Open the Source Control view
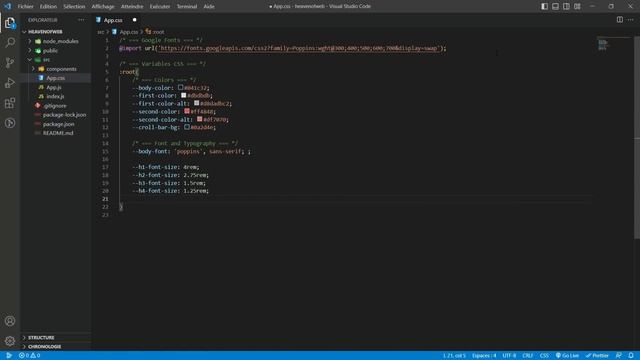Image resolution: width=640 pixels, height=360 pixels. click(x=10, y=62)
